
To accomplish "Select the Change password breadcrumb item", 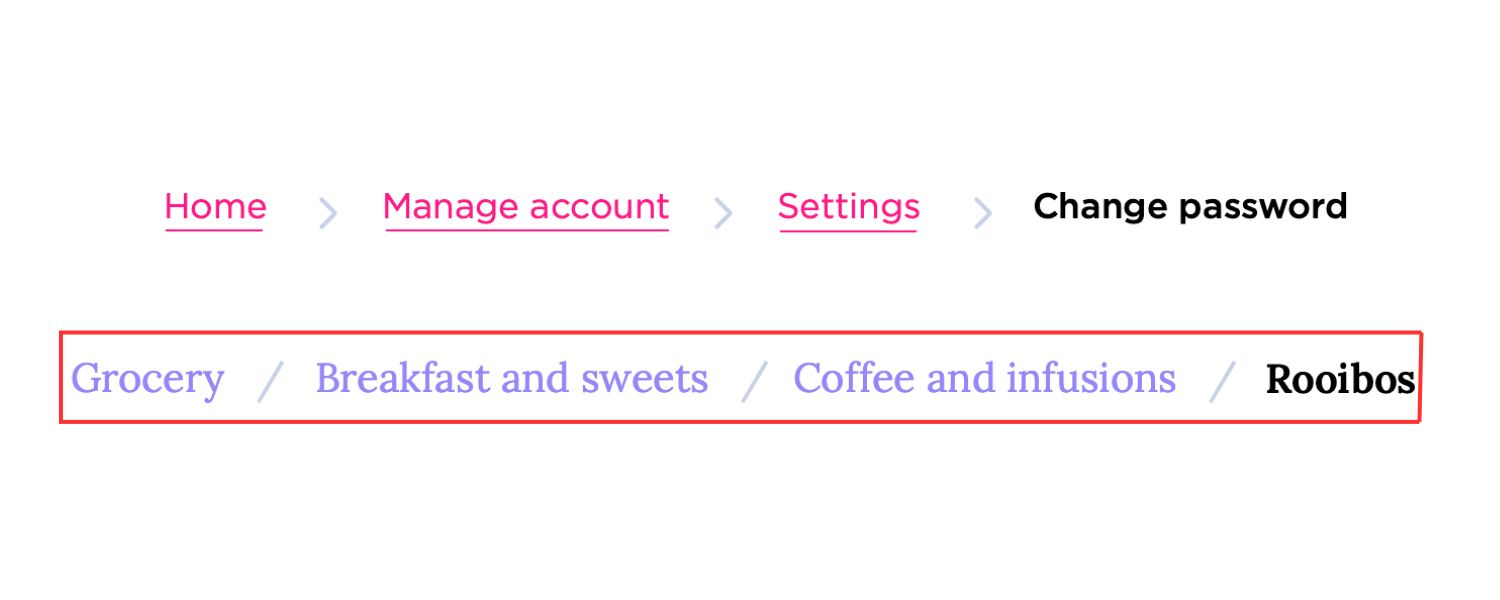I will click(x=1191, y=207).
